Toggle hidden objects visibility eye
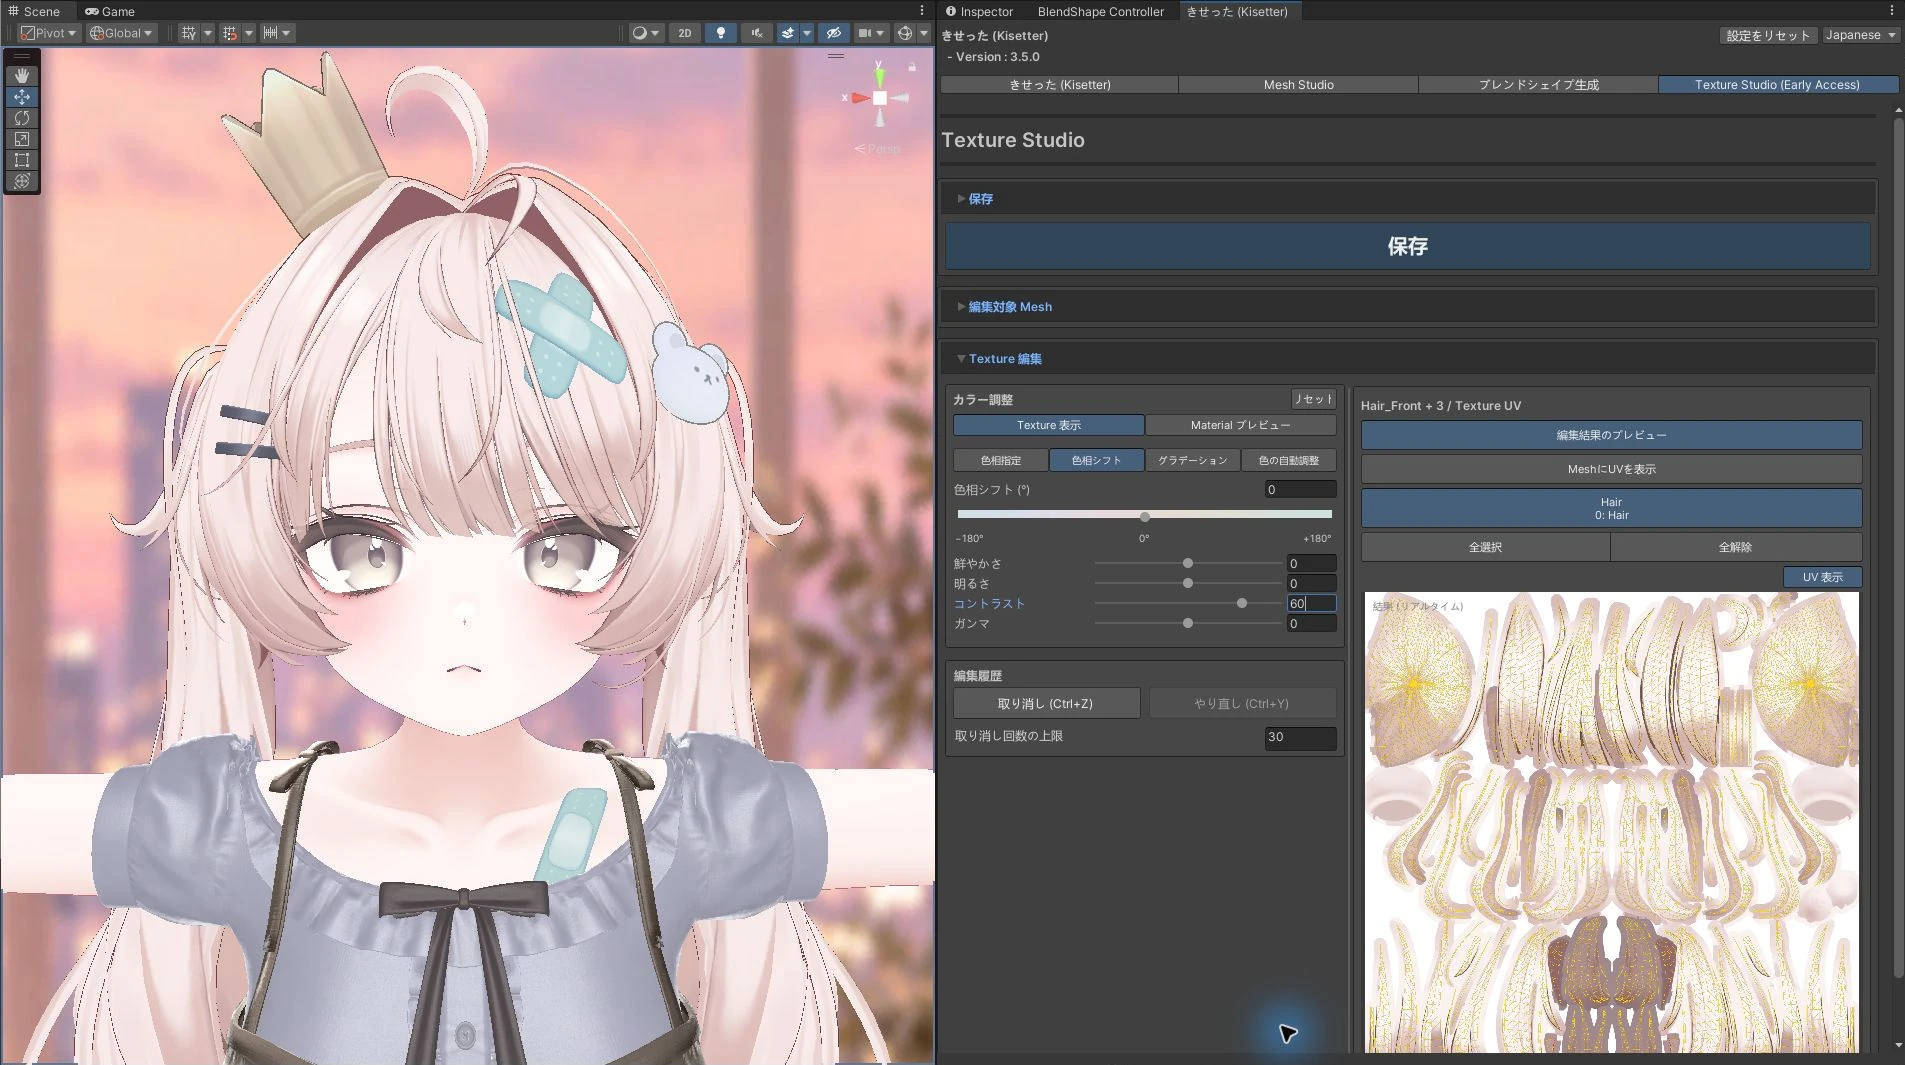 click(x=833, y=33)
